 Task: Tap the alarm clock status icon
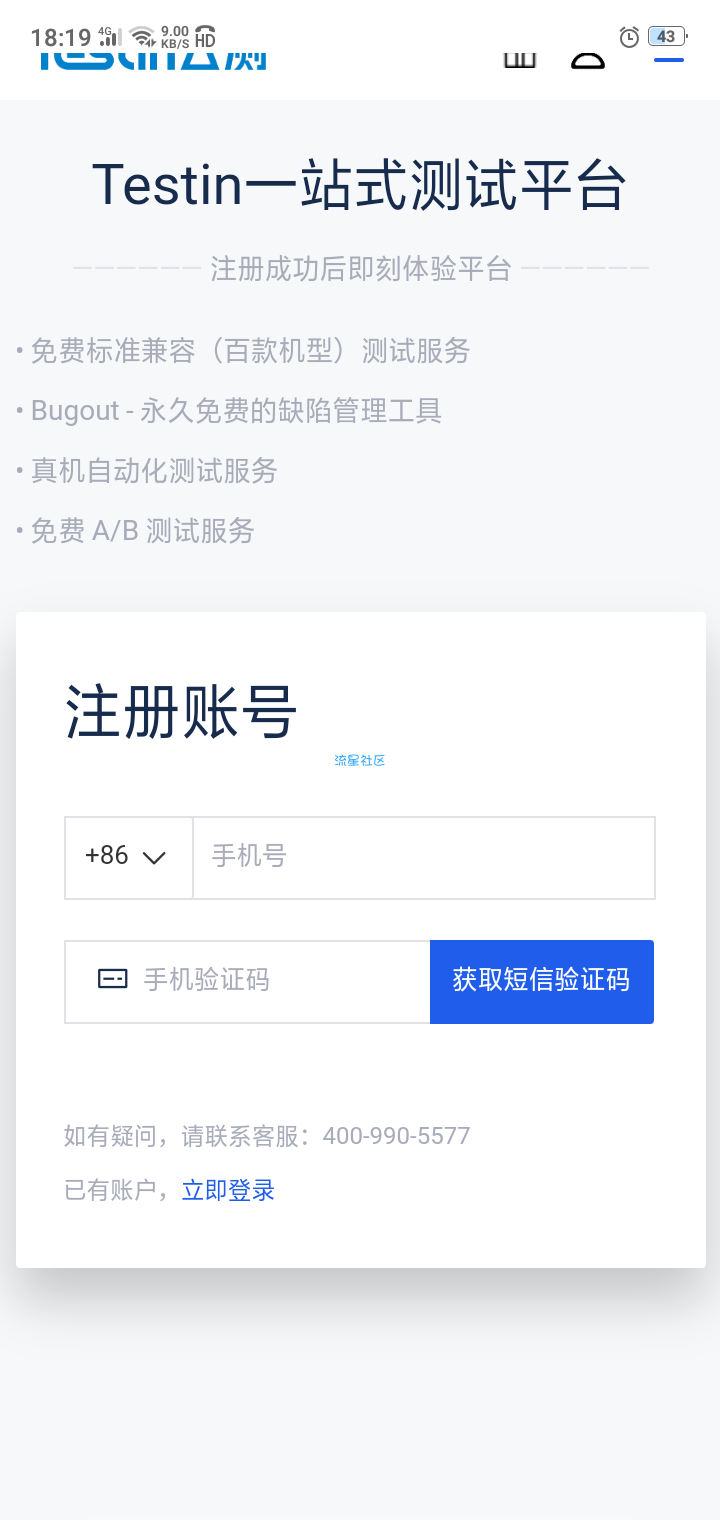(629, 37)
